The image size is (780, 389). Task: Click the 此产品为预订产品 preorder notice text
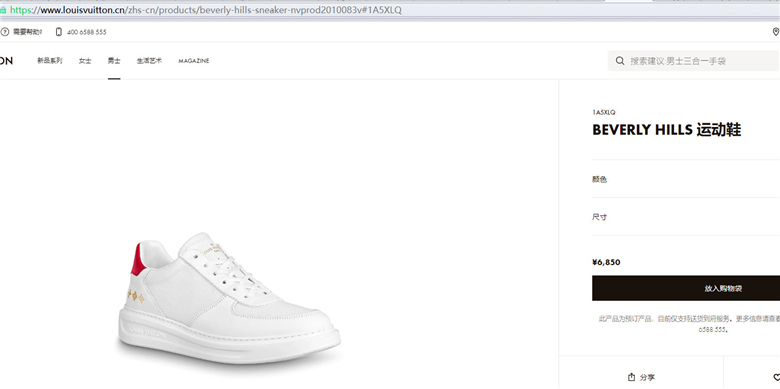tap(689, 324)
